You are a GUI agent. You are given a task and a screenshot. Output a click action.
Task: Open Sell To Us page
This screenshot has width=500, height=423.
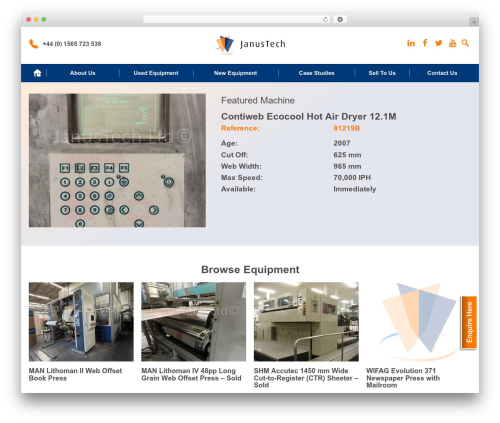pyautogui.click(x=382, y=73)
